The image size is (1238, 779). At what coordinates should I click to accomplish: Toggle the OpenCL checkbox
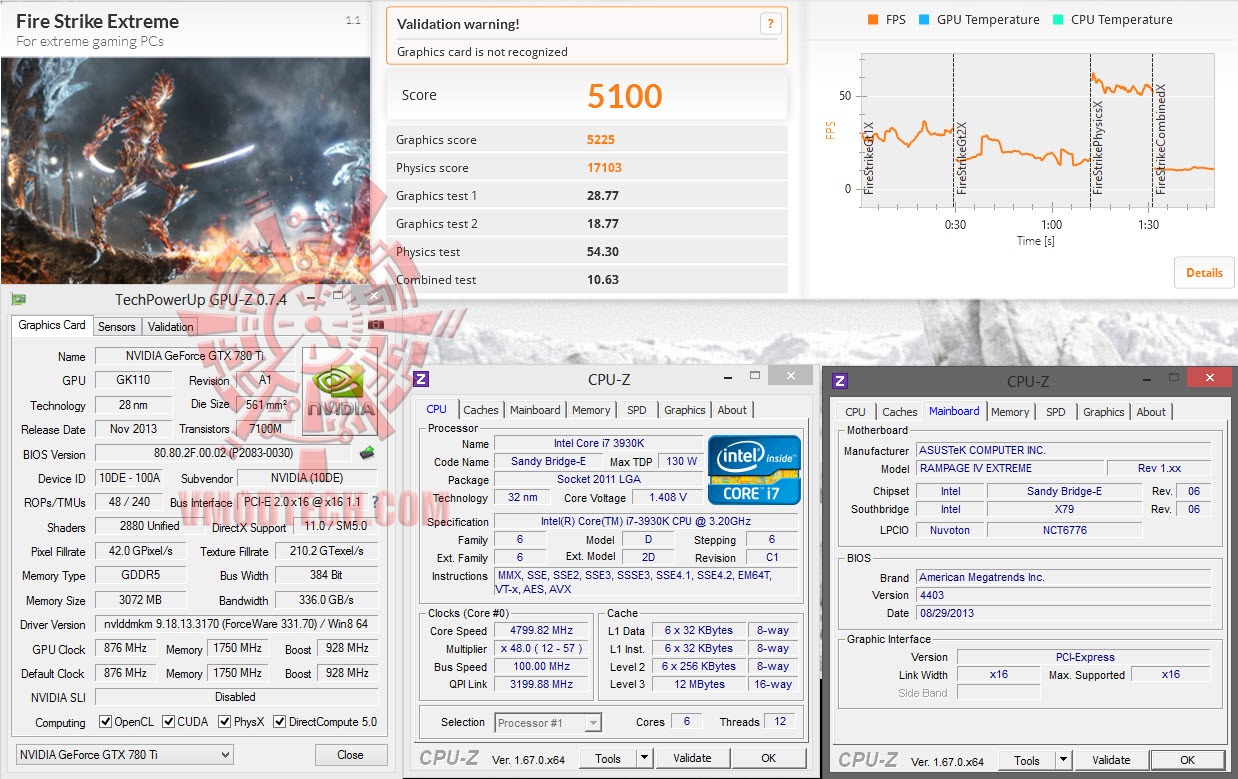(x=105, y=722)
